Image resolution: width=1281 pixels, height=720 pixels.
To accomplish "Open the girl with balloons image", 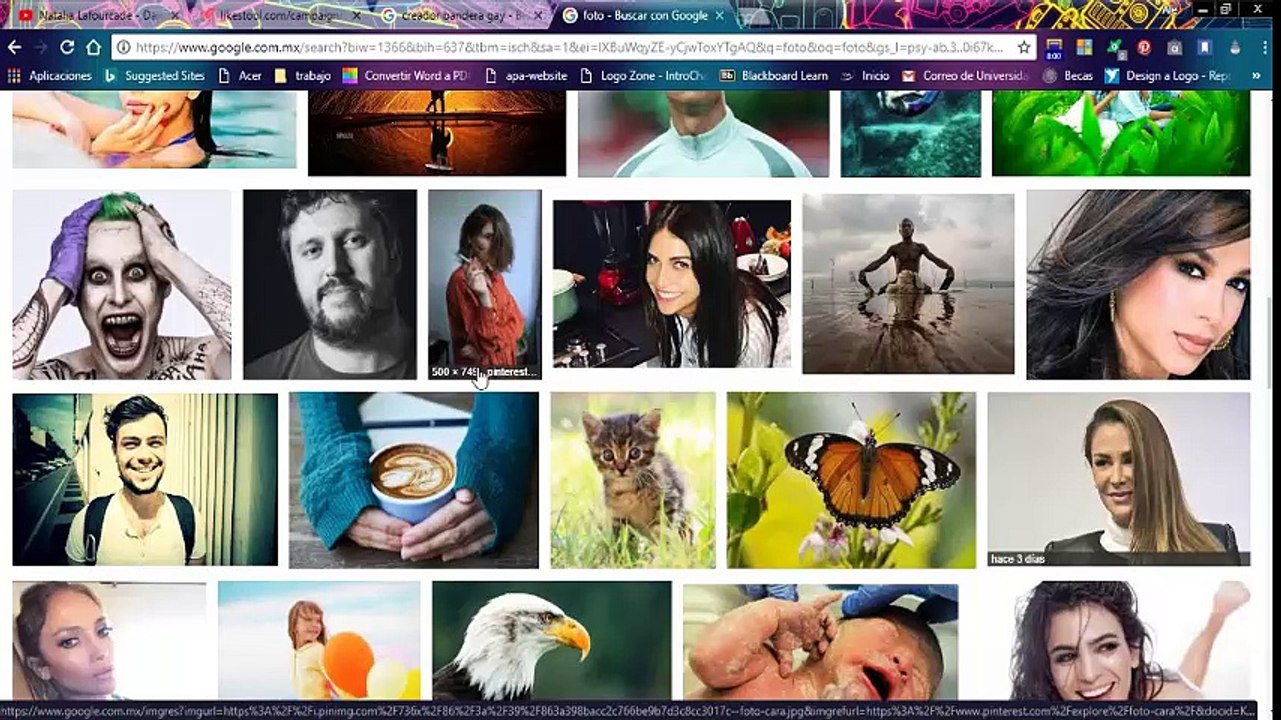I will pos(320,640).
